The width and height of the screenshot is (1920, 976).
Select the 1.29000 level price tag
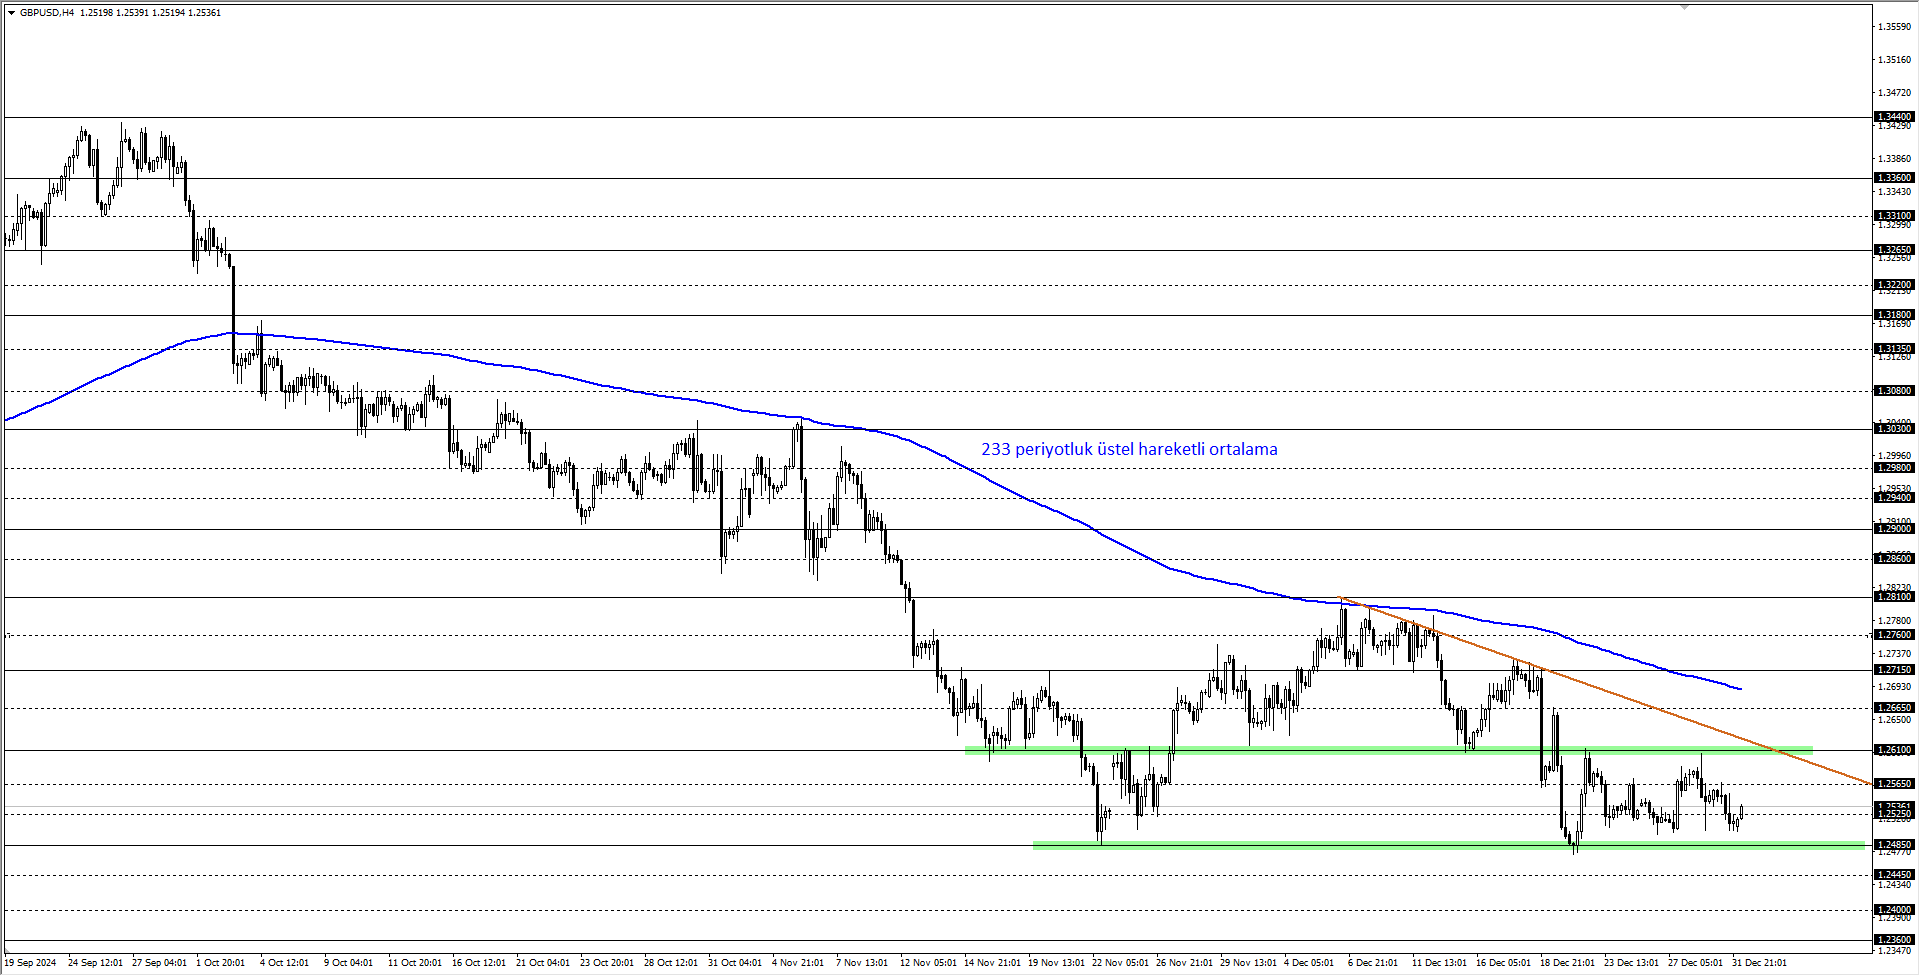tap(1894, 529)
